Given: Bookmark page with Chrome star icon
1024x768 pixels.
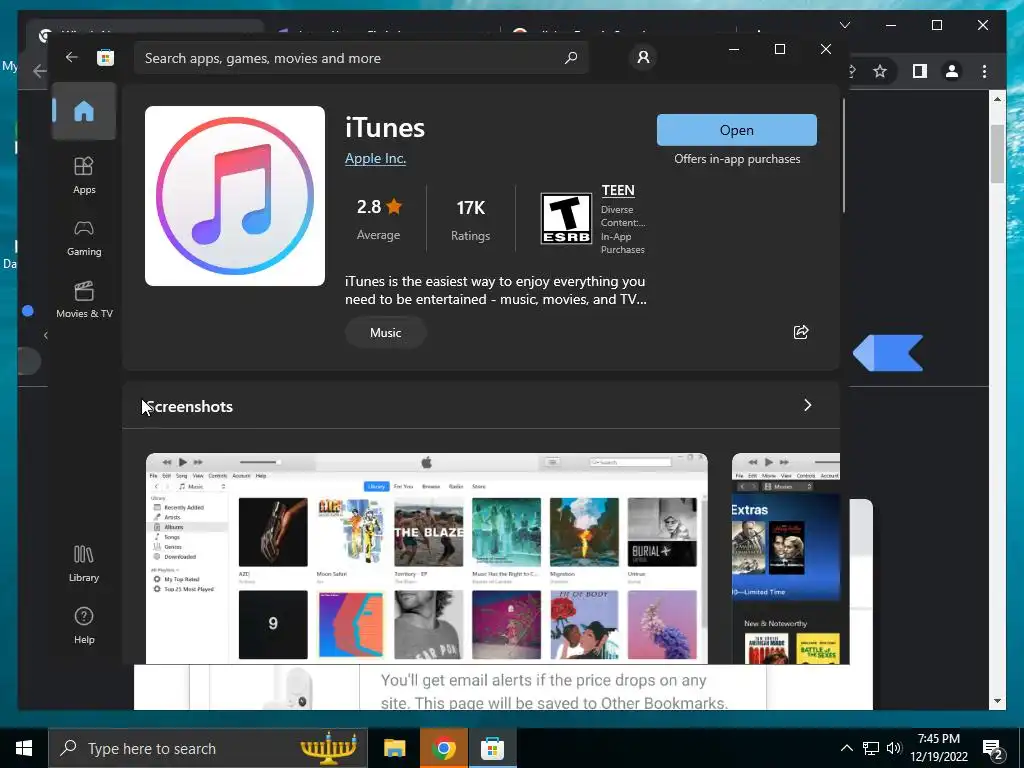Looking at the screenshot, I should point(880,71).
